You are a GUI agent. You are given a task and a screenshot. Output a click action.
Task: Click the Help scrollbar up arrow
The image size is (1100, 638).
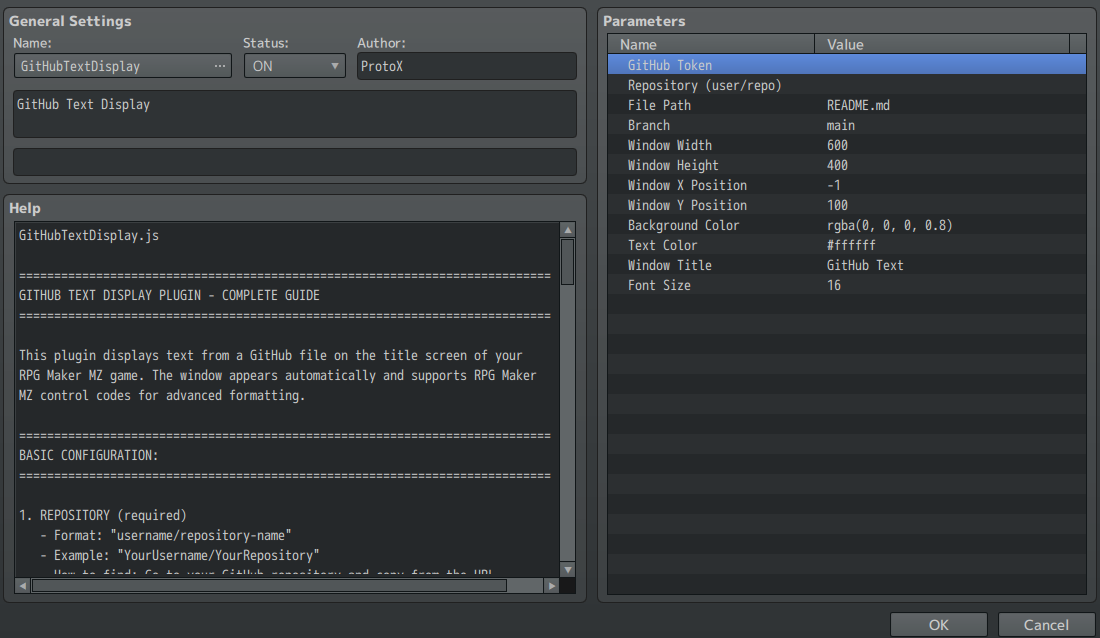tap(568, 230)
